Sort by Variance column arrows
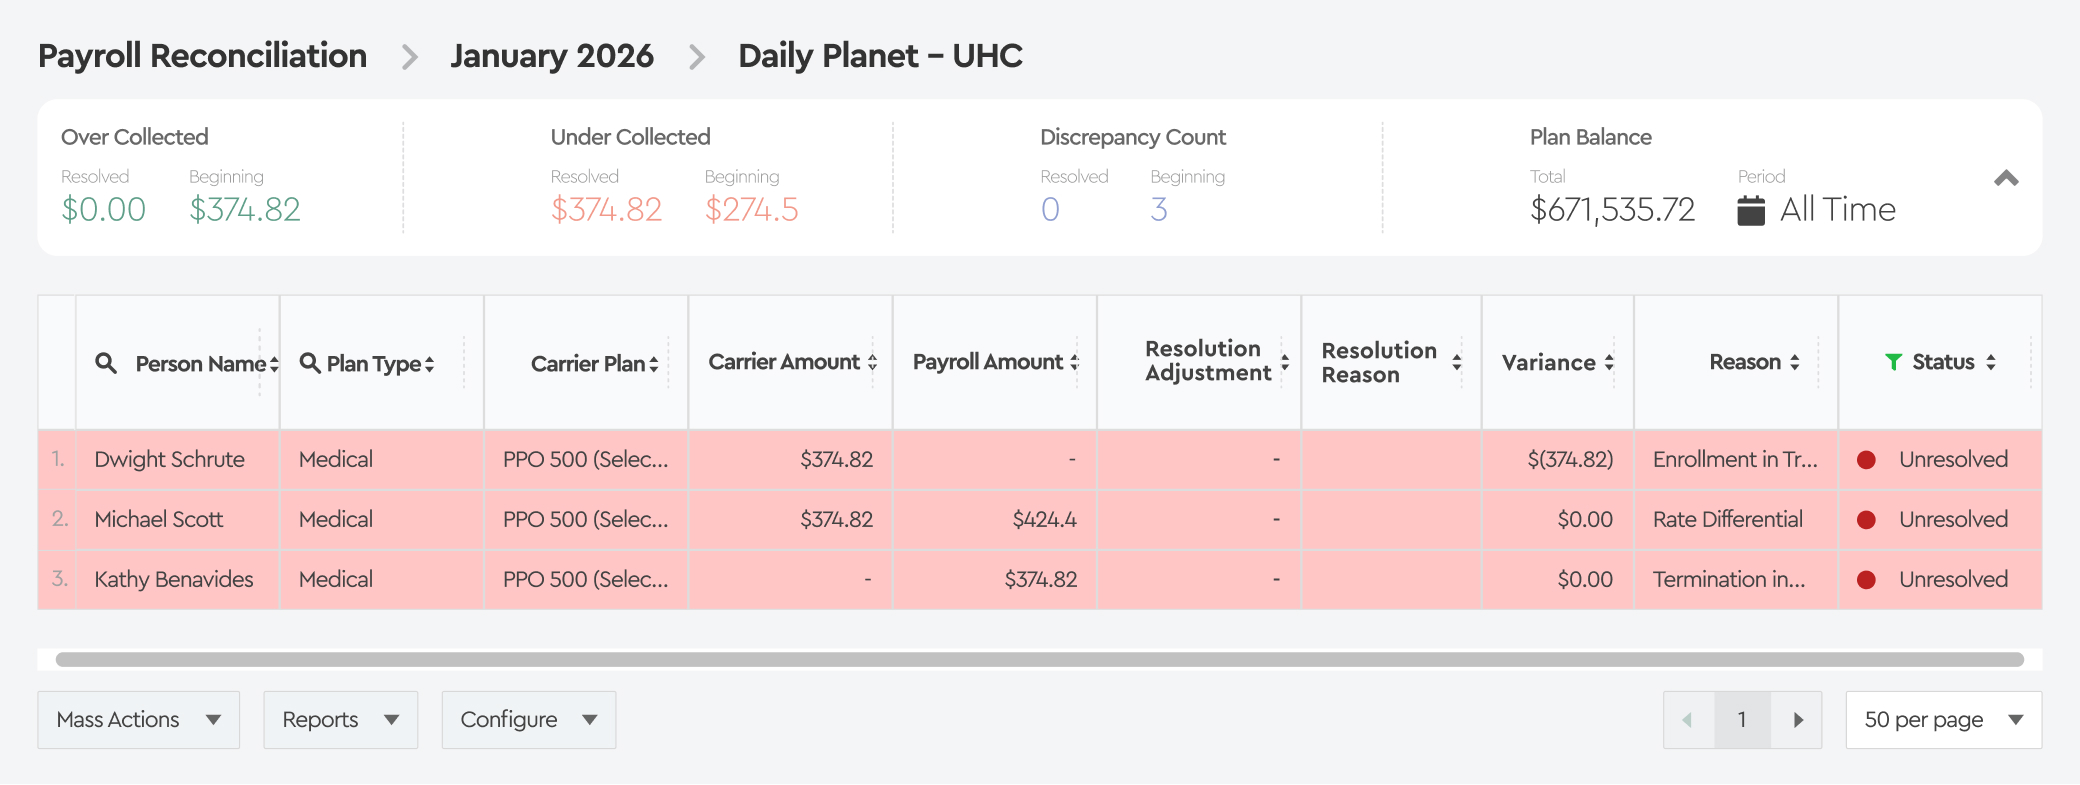Image resolution: width=2080 pixels, height=785 pixels. point(1609,362)
